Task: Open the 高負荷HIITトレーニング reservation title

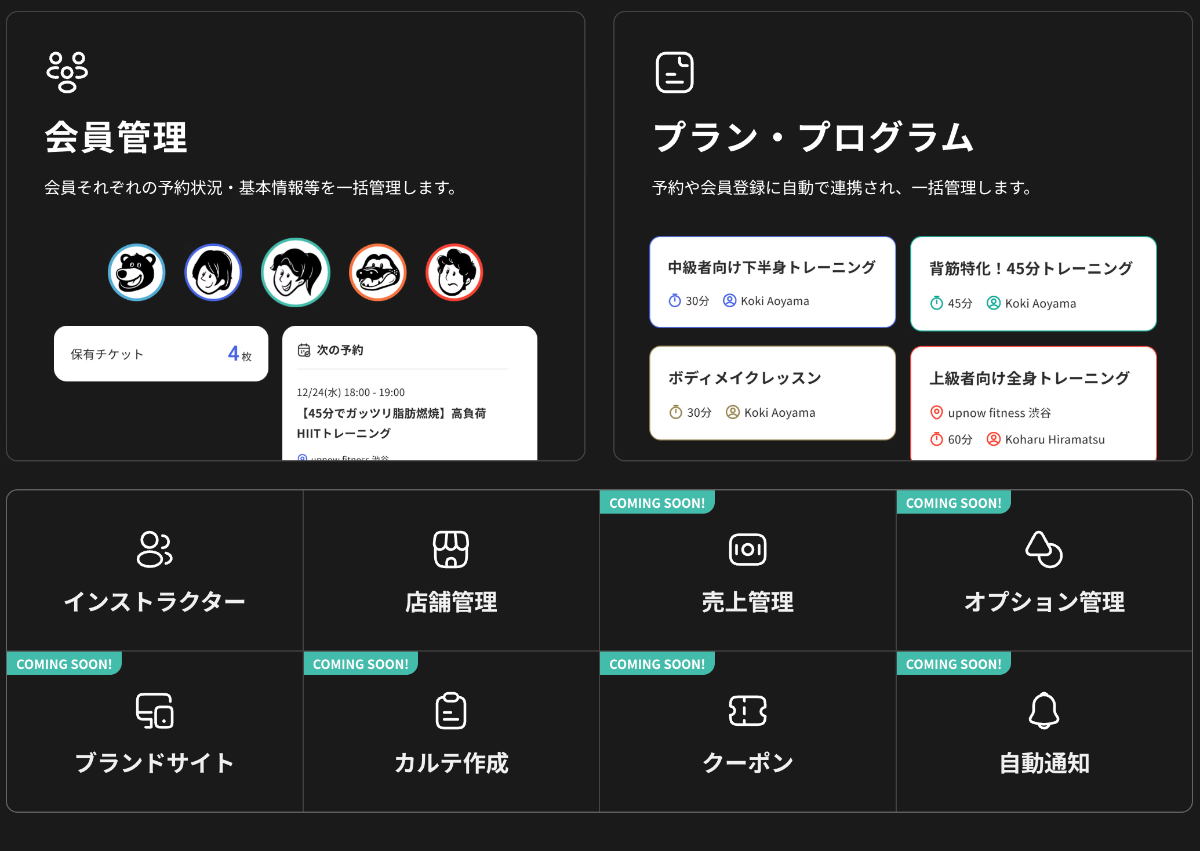Action: (x=391, y=423)
